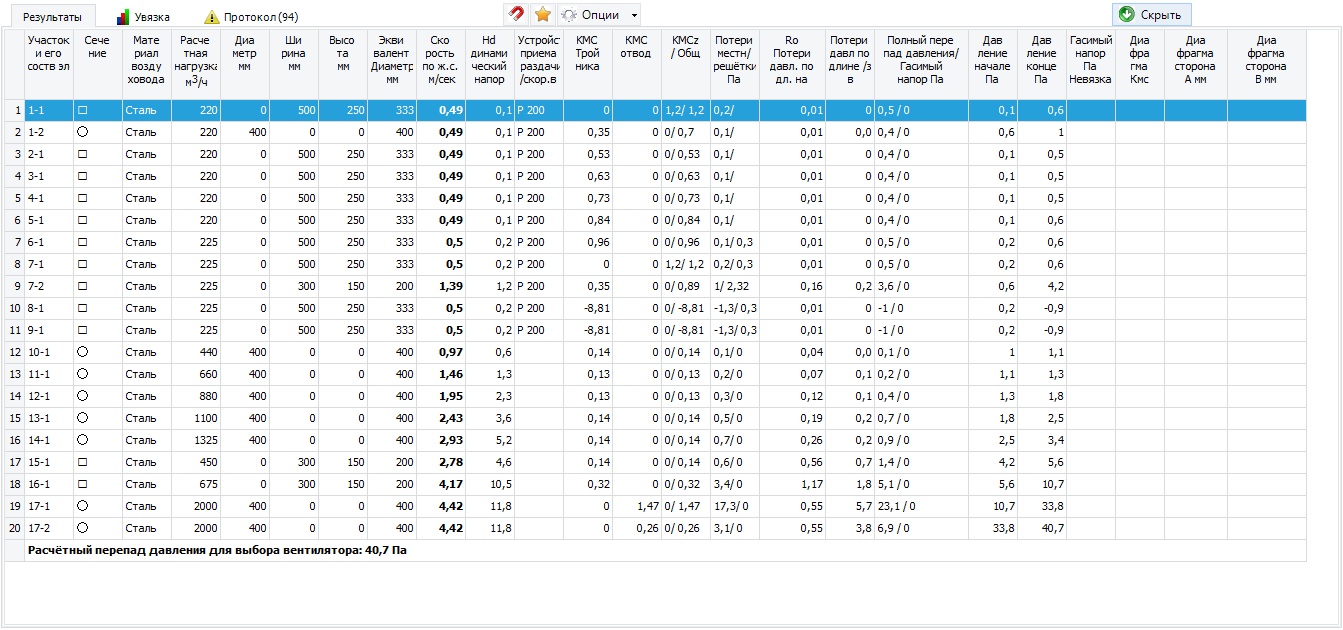The width and height of the screenshot is (1343, 630).
Task: Click the green arrow icon on Скрыть
Action: tap(1127, 15)
